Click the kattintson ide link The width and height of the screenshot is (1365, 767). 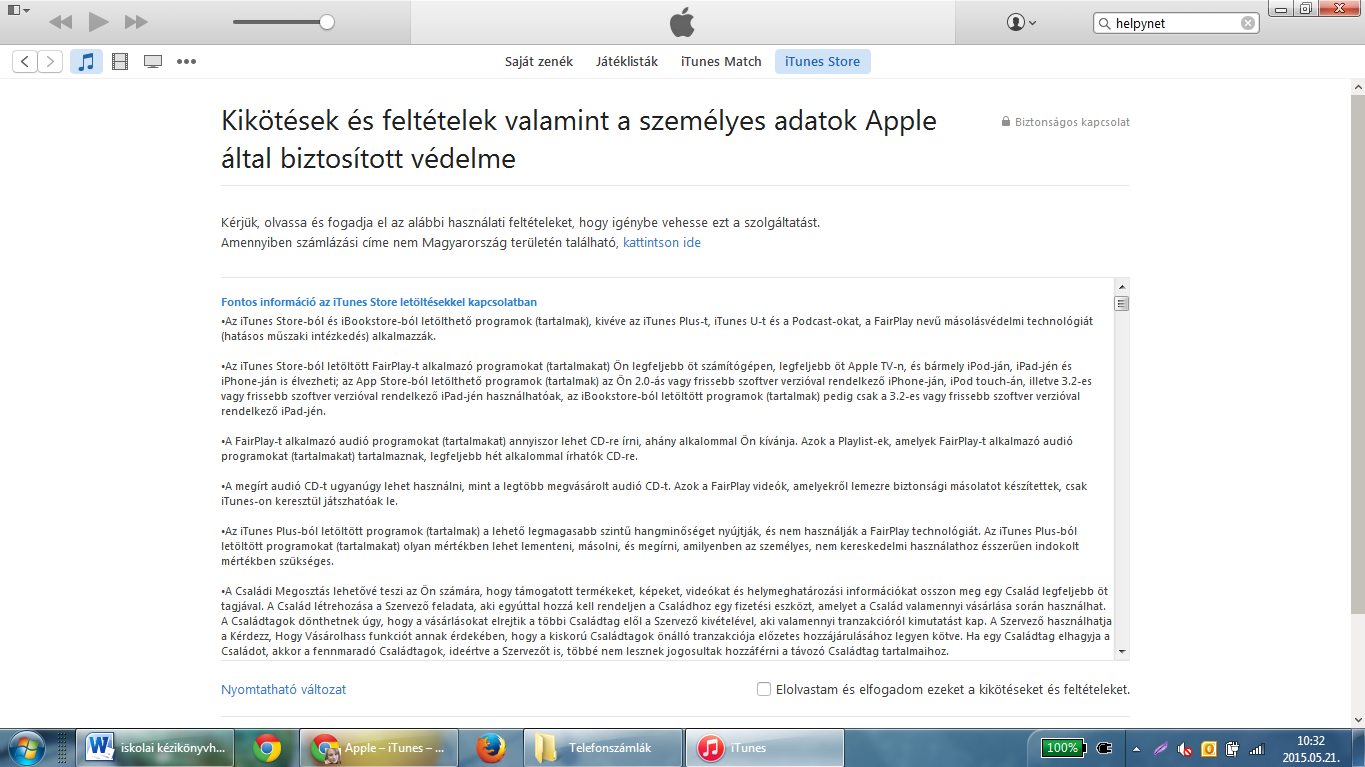tap(662, 243)
